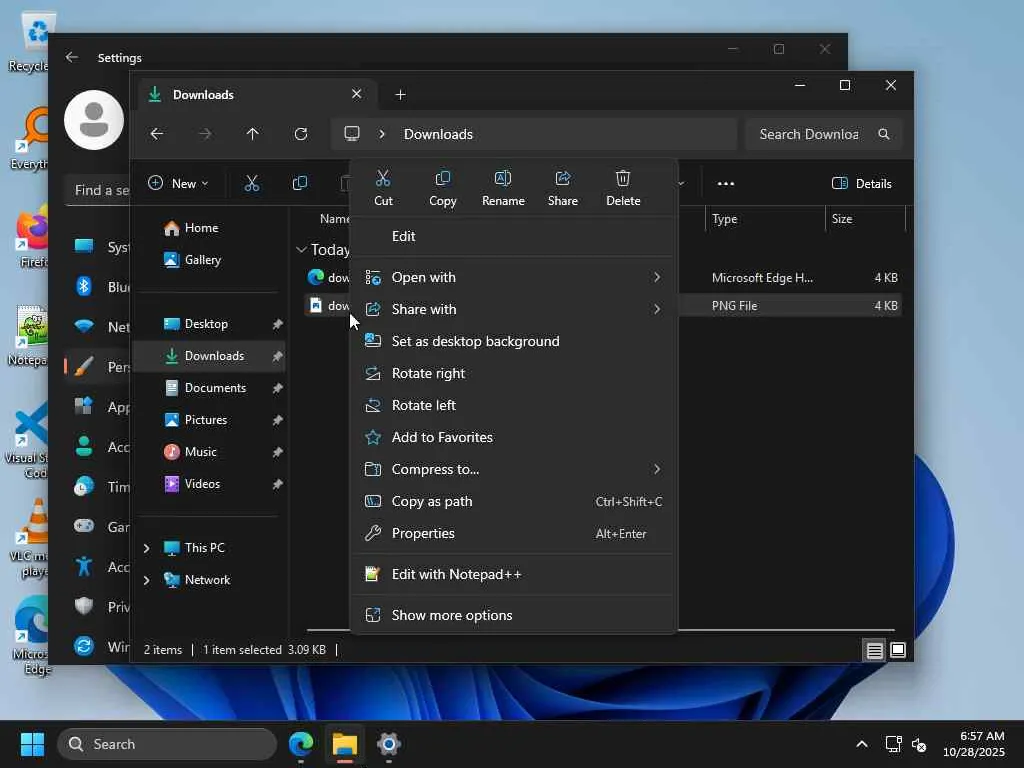Screen dimensions: 1024x768
Task: Click search magnifier icon in Explorer
Action: (884, 135)
